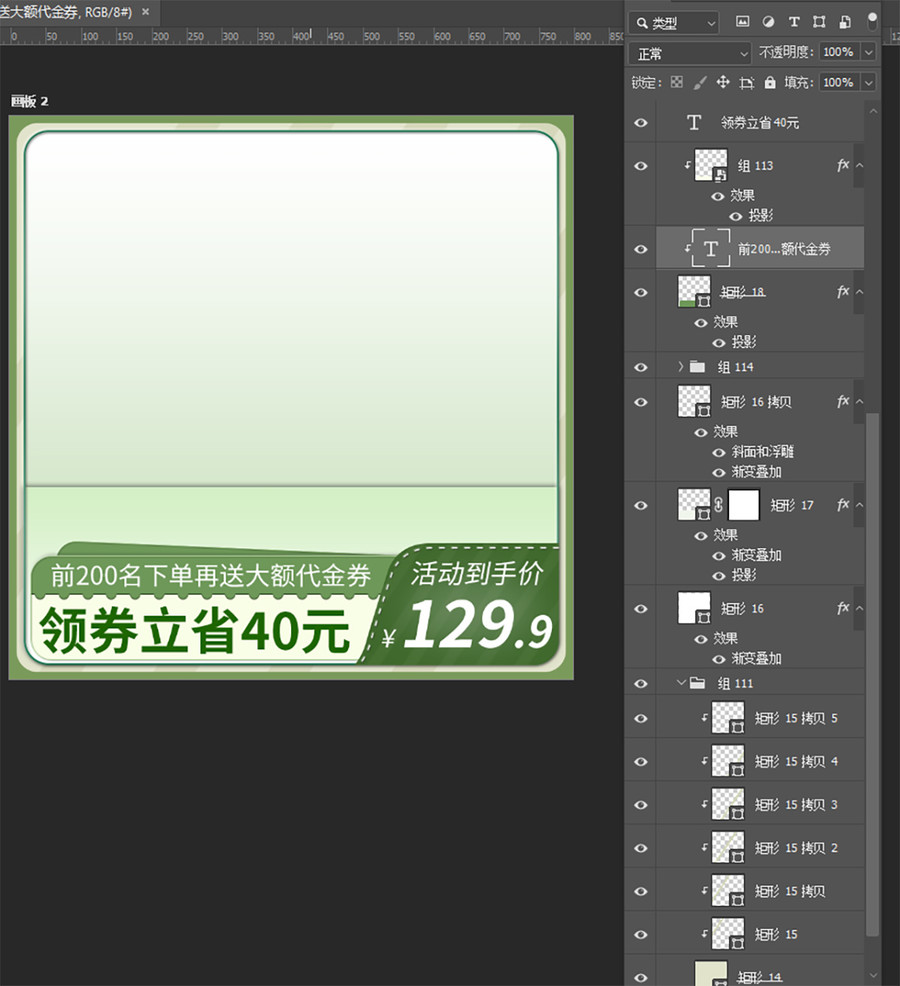Lock artboard nesting icon
This screenshot has width=900, height=986.
(x=747, y=83)
